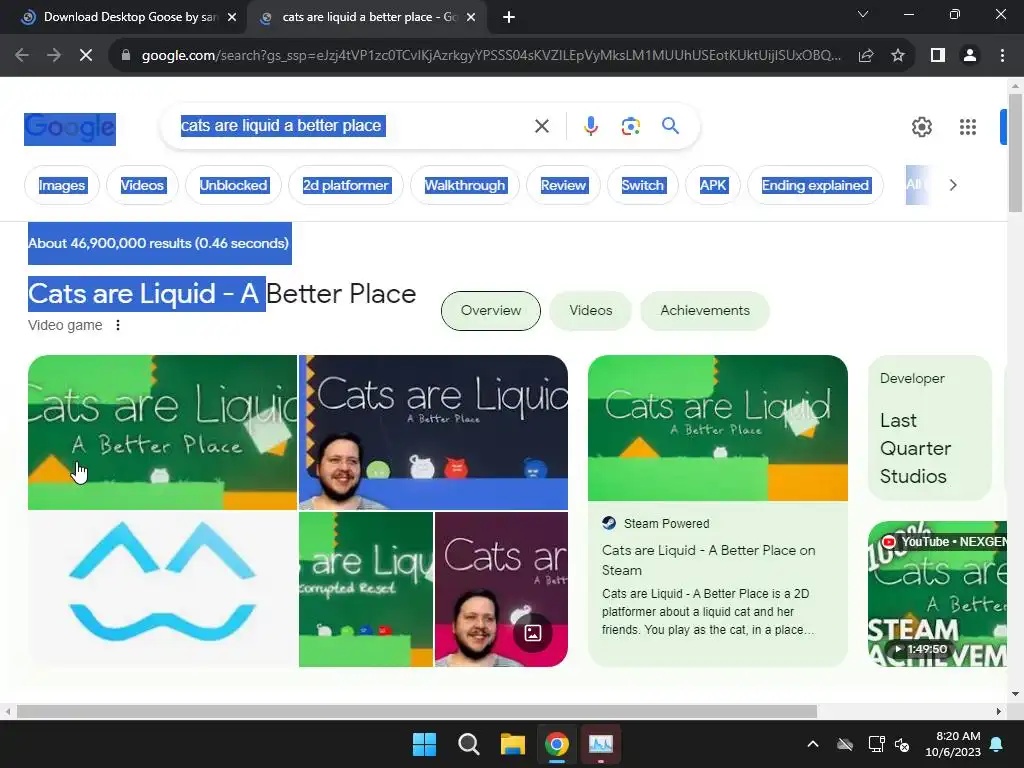Open File Explorer from the taskbar
The image size is (1024, 768).
513,744
